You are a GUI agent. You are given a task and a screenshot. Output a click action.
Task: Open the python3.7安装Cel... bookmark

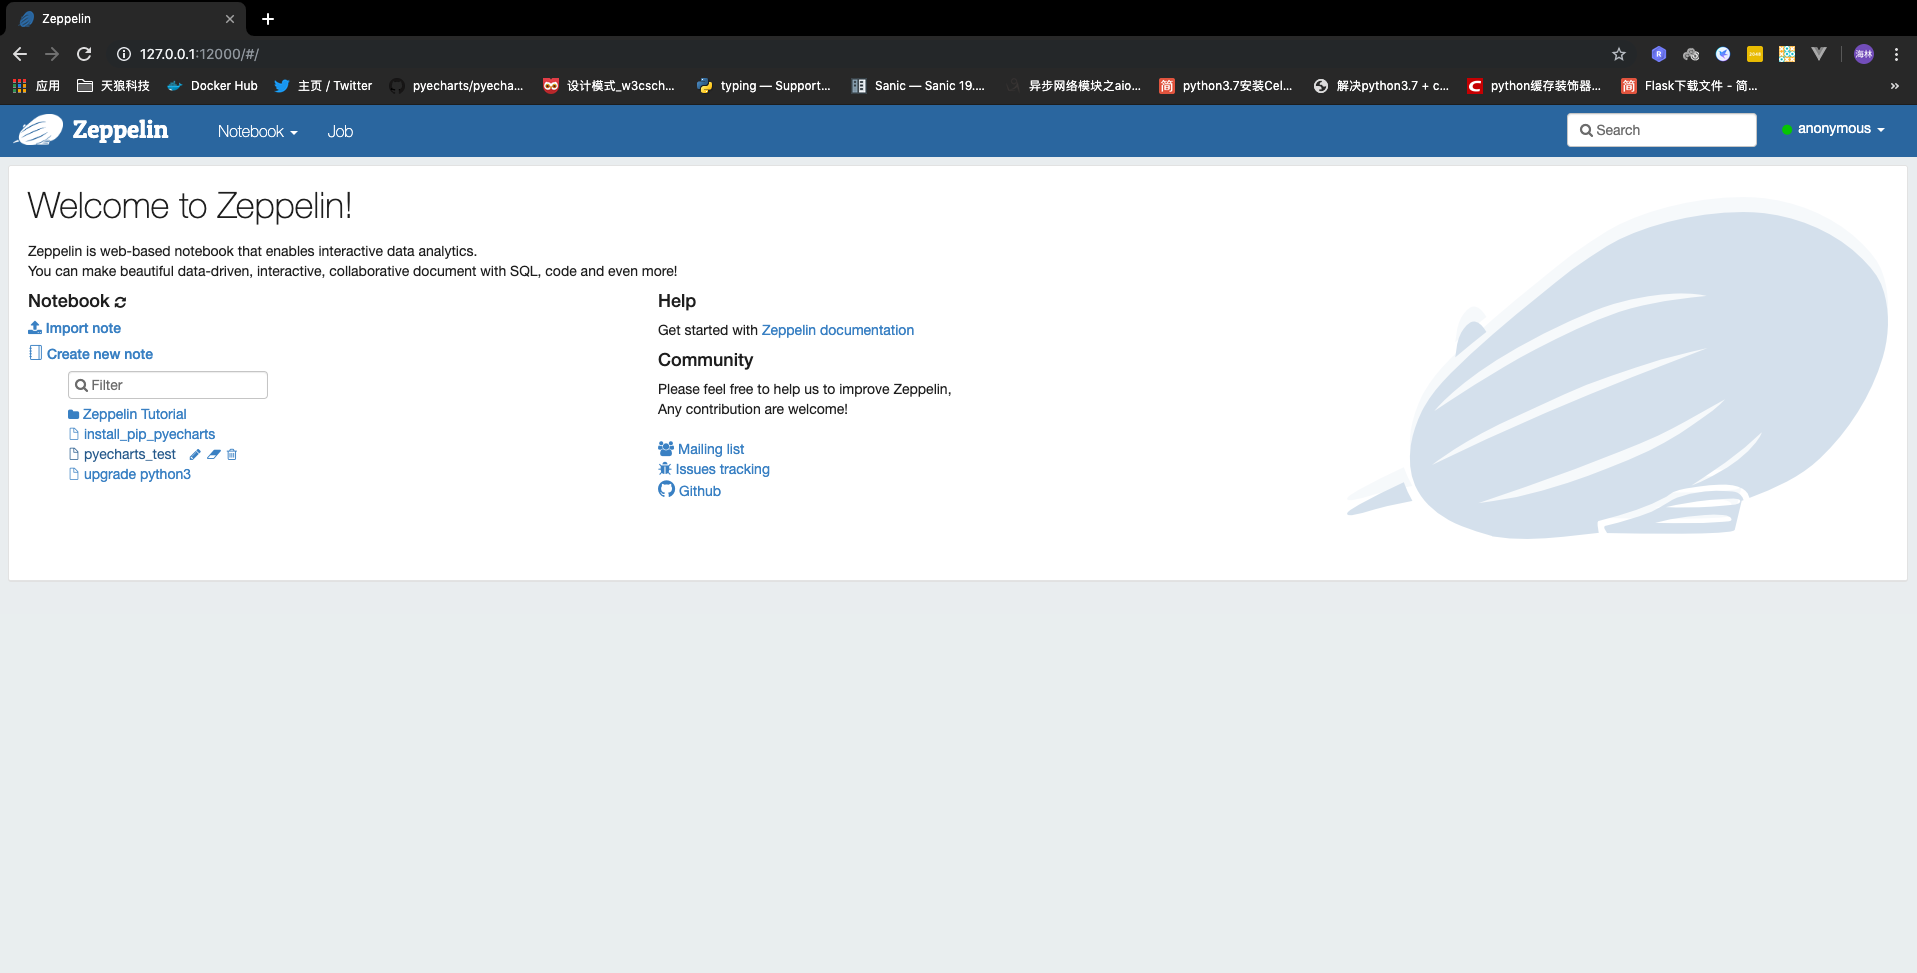[x=1226, y=86]
